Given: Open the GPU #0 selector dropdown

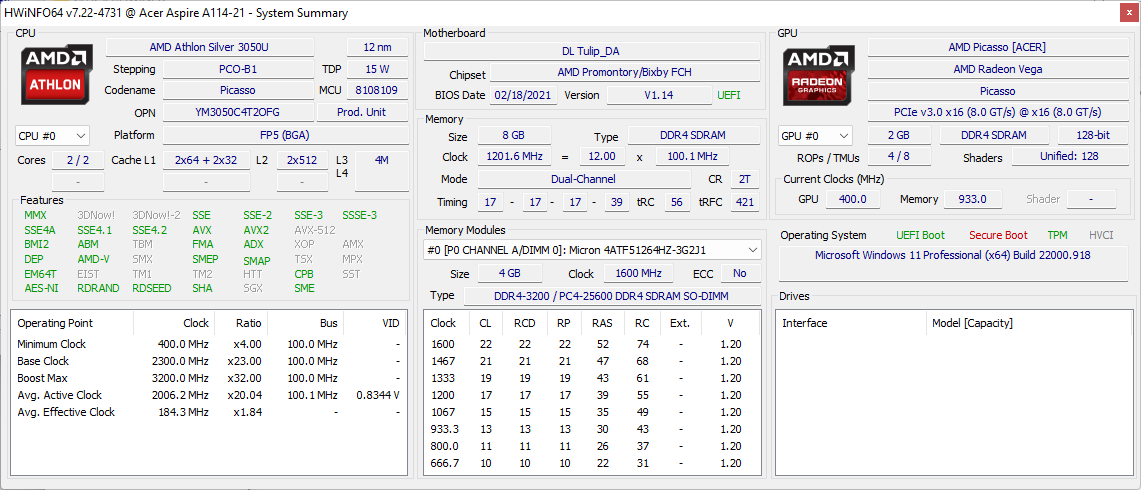Looking at the screenshot, I should (x=815, y=135).
